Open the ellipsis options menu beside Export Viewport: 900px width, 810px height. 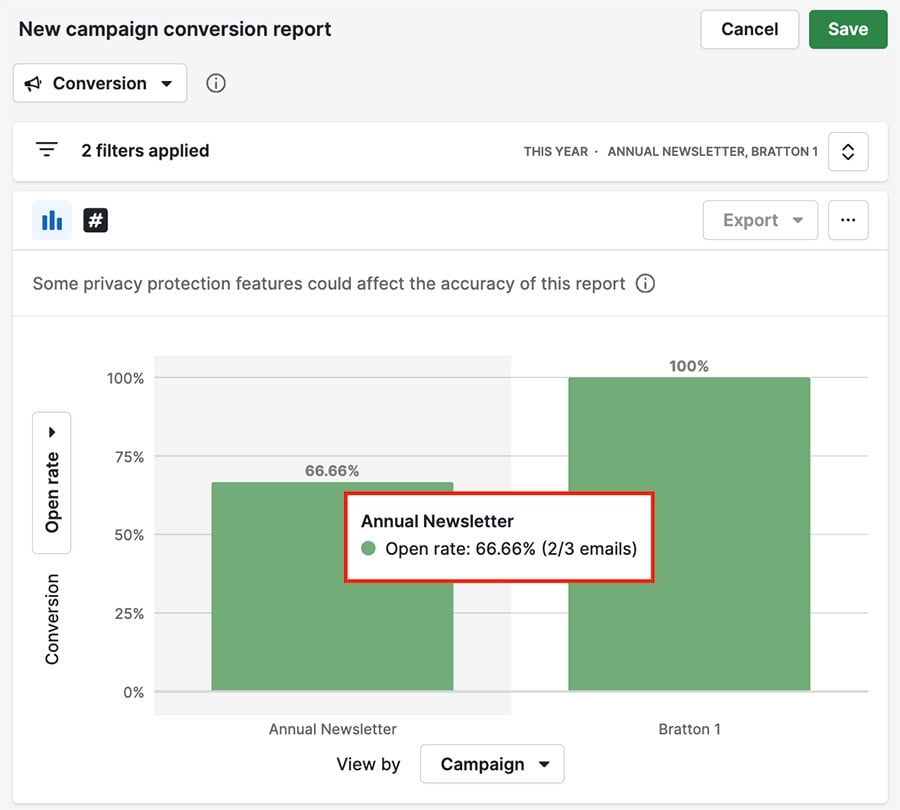(x=848, y=220)
